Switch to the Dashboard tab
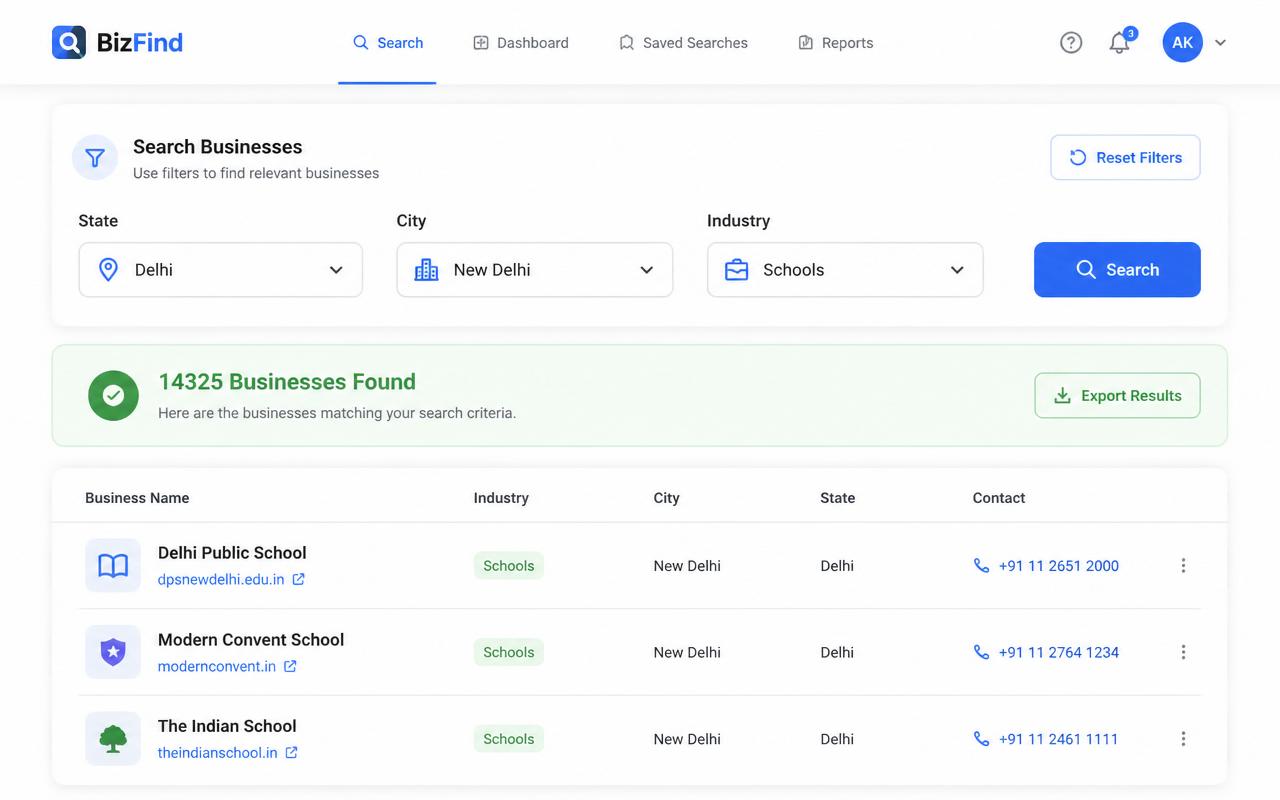Screen dimensions: 1280x800 (521, 43)
